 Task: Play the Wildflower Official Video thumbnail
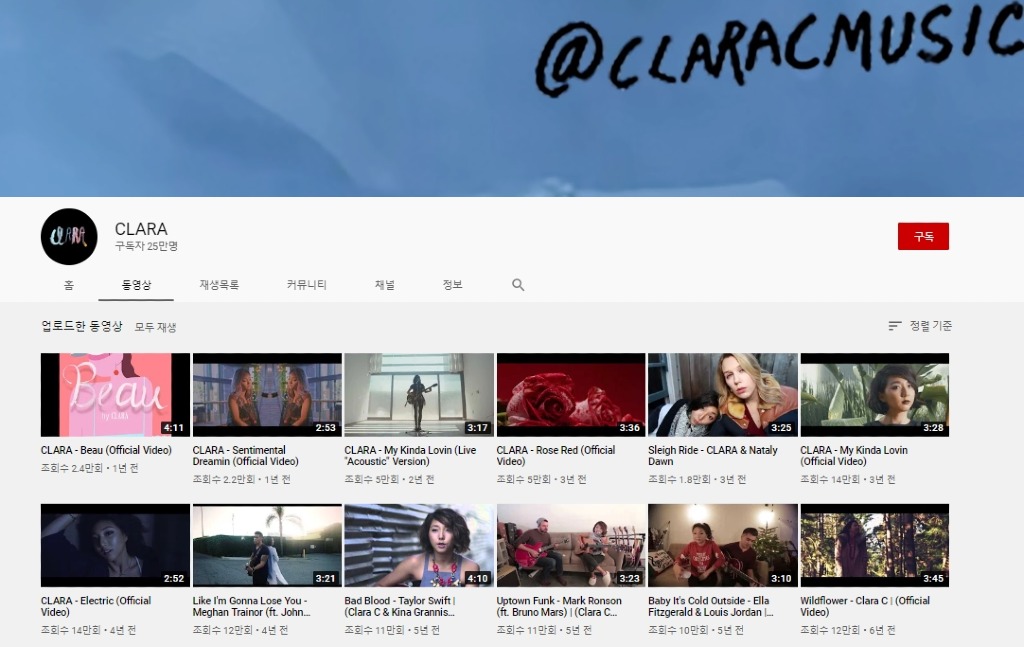(874, 546)
